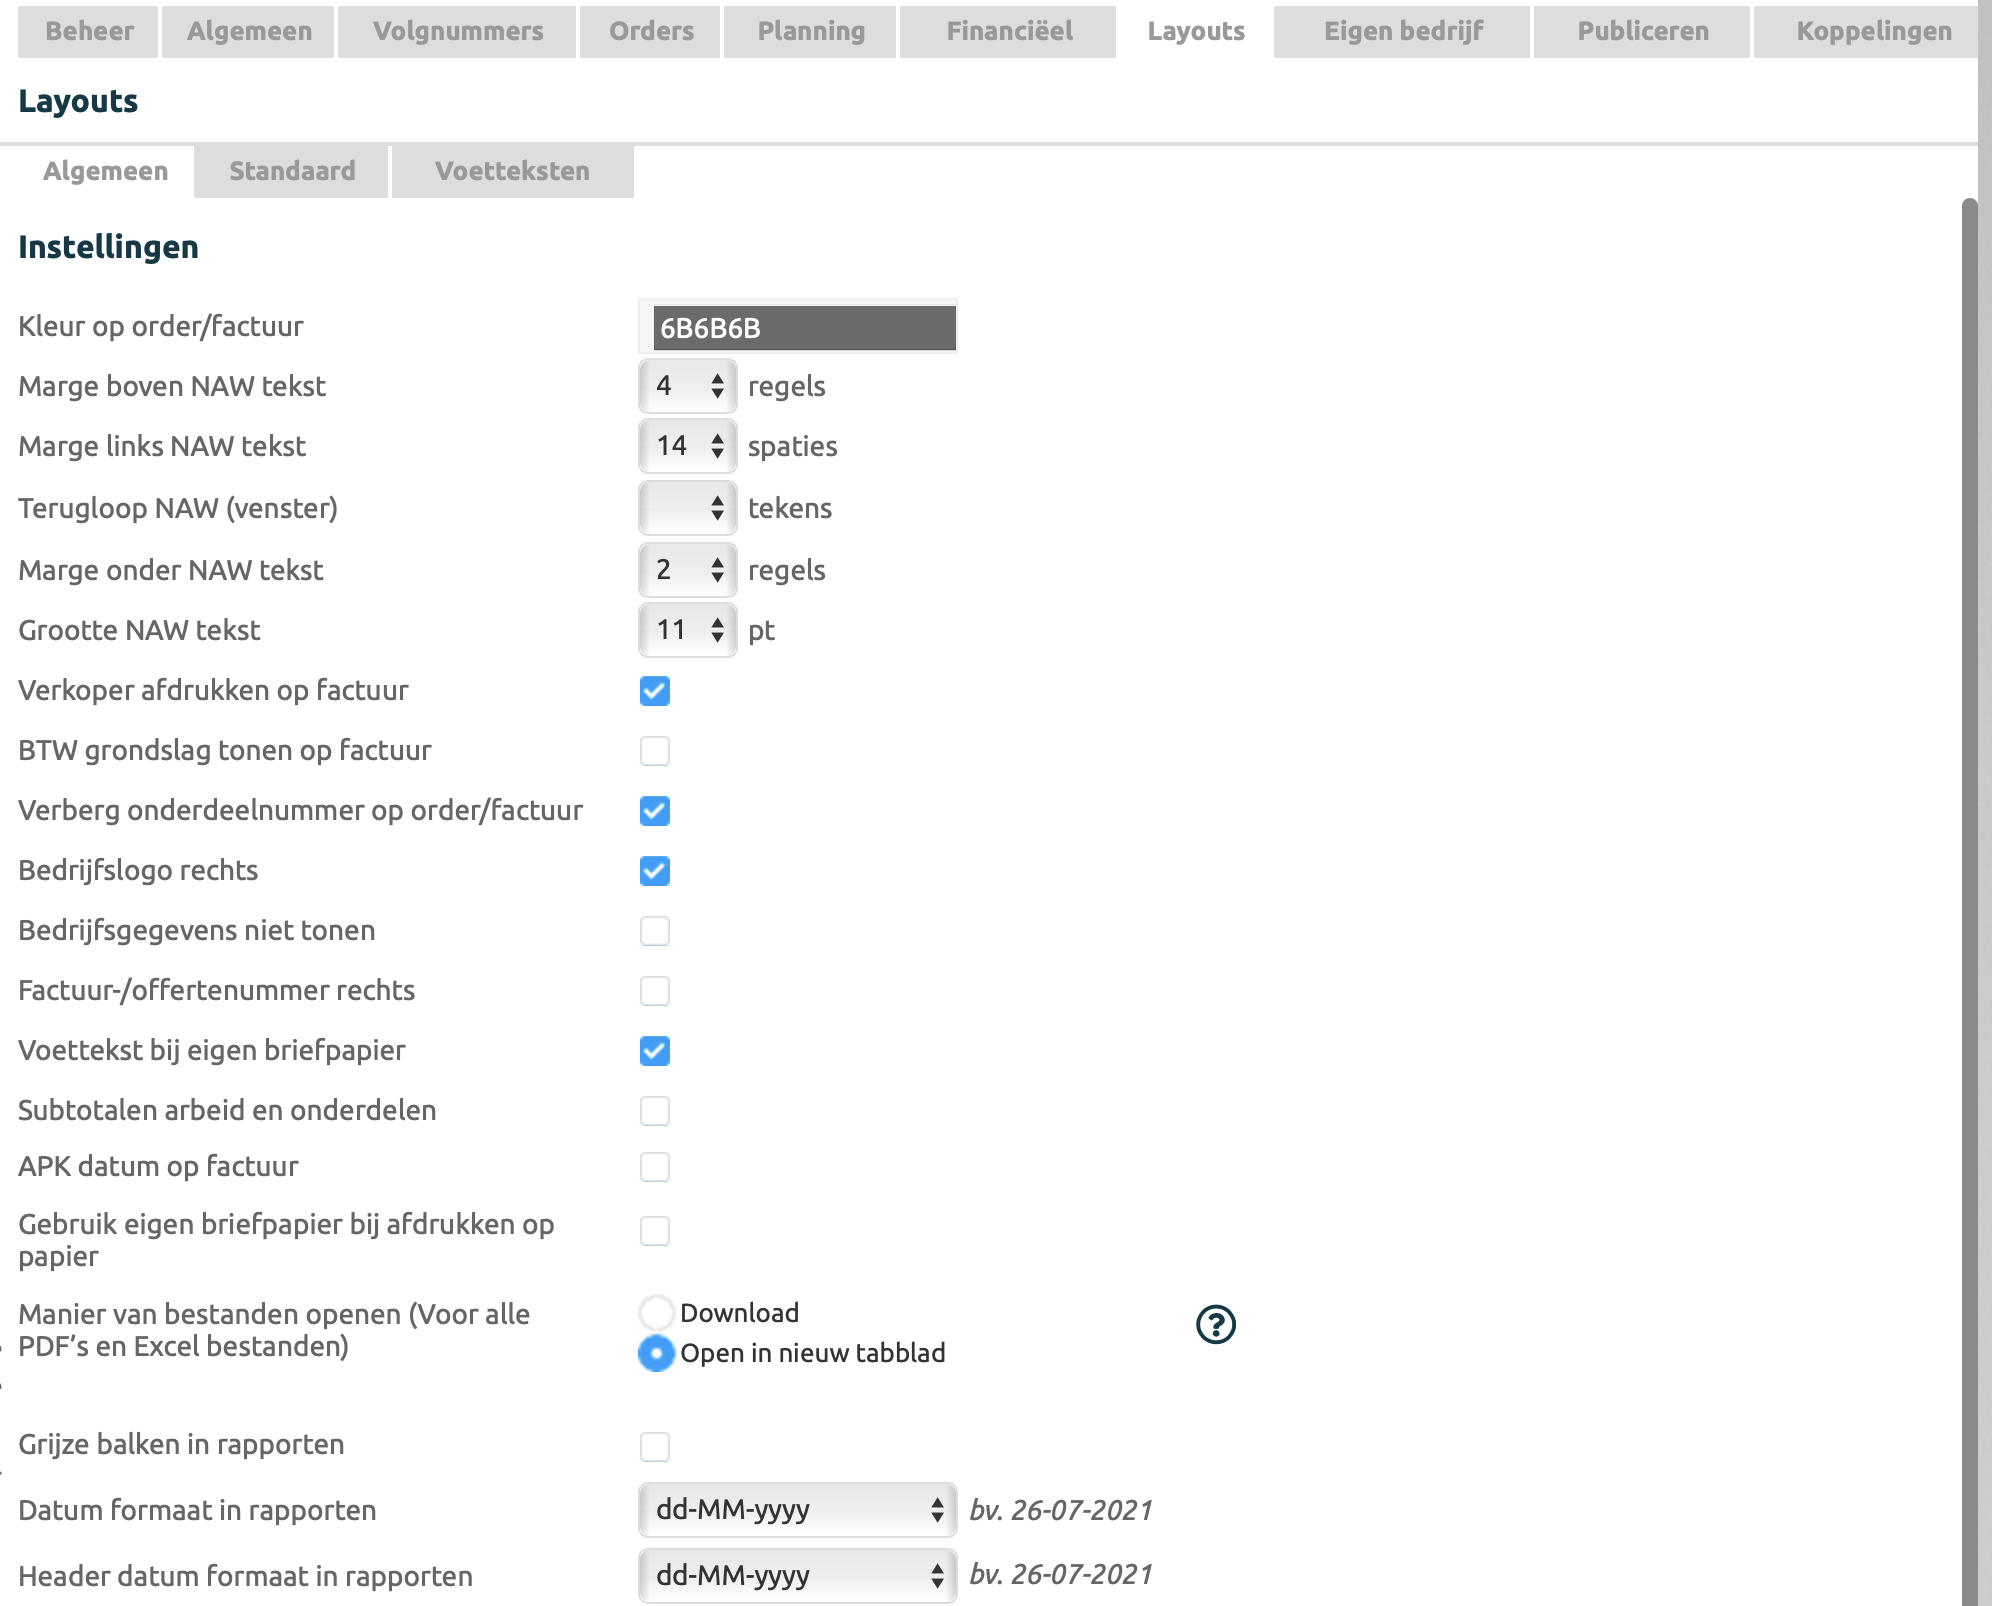Open Grootte NAW tekst pt selector
Screen dimensions: 1992x1606
coord(688,630)
